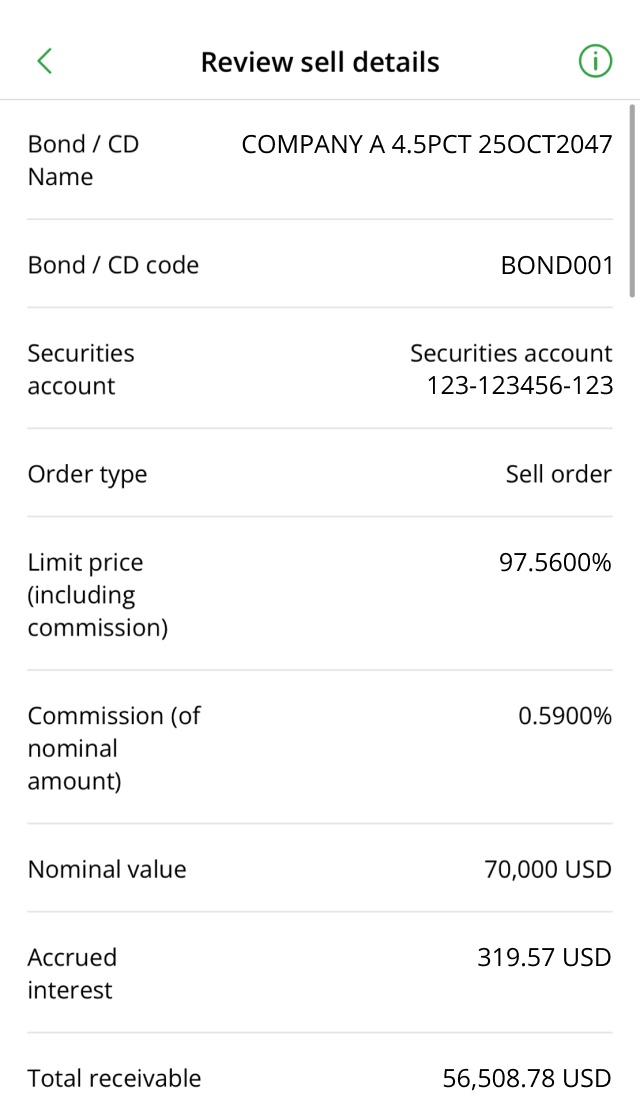
Task: Select the "Sell order" value
Action: 558,474
